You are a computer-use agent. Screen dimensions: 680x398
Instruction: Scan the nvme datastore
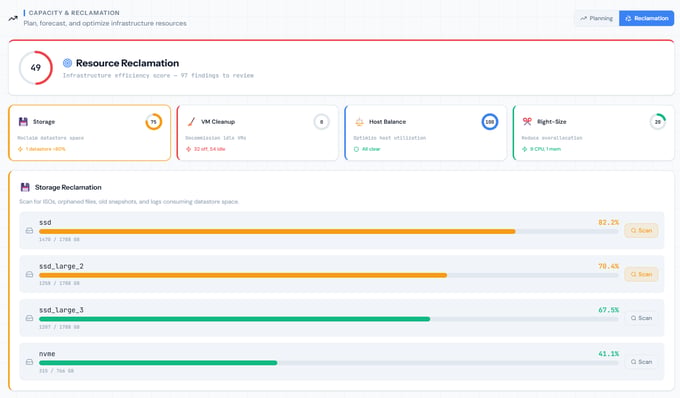click(x=641, y=362)
